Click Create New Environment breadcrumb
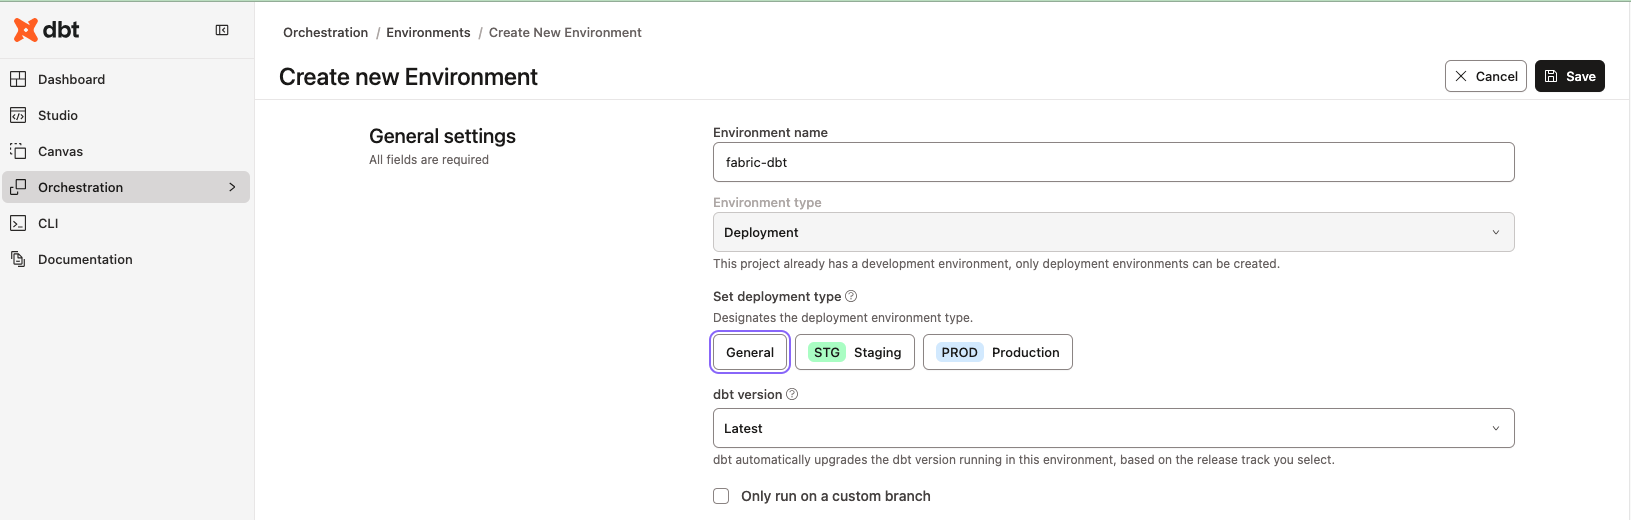 point(565,33)
